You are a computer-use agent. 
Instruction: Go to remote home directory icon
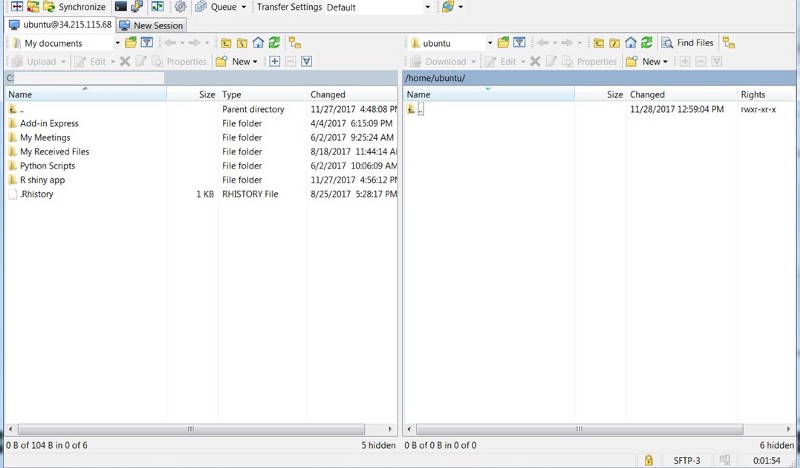point(631,43)
